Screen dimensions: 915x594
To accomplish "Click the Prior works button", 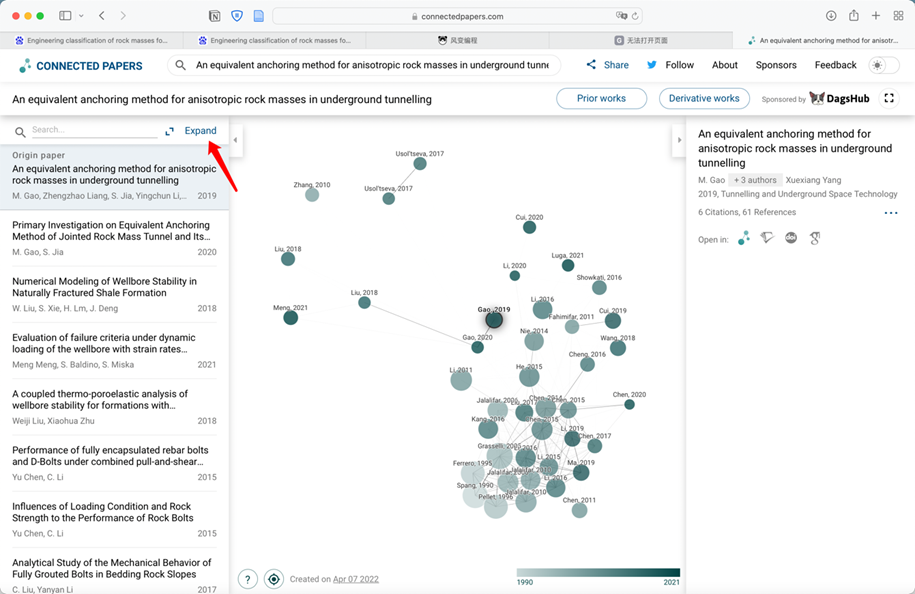I will point(601,98).
